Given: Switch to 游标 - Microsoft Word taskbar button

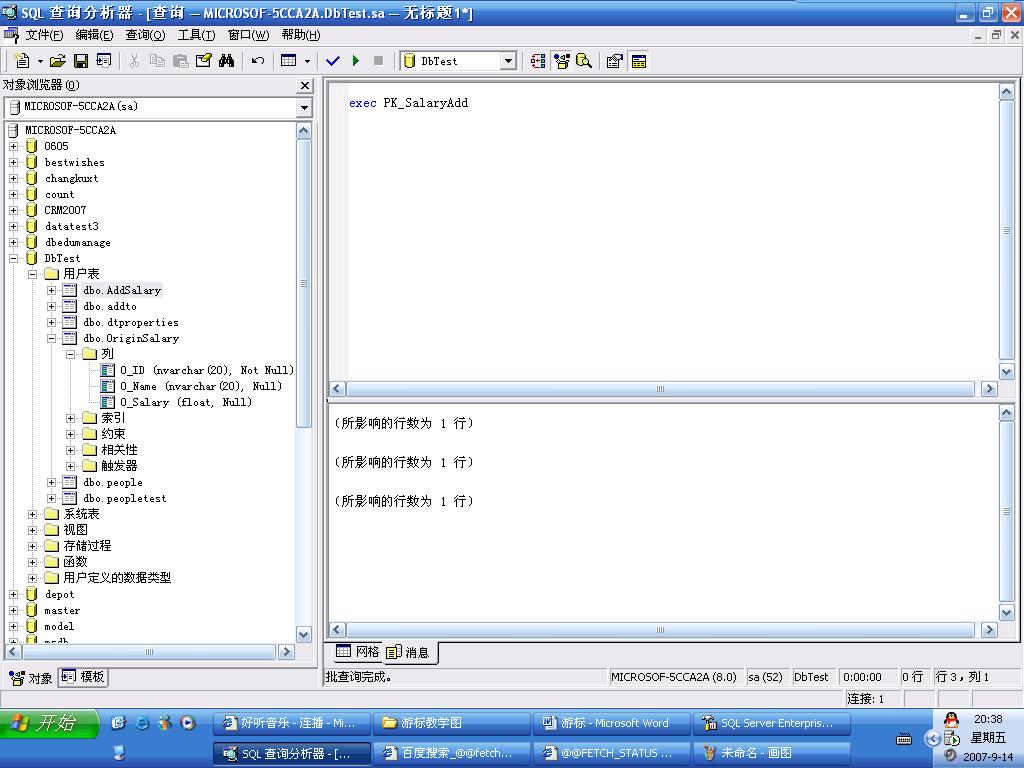Looking at the screenshot, I should pyautogui.click(x=611, y=724).
